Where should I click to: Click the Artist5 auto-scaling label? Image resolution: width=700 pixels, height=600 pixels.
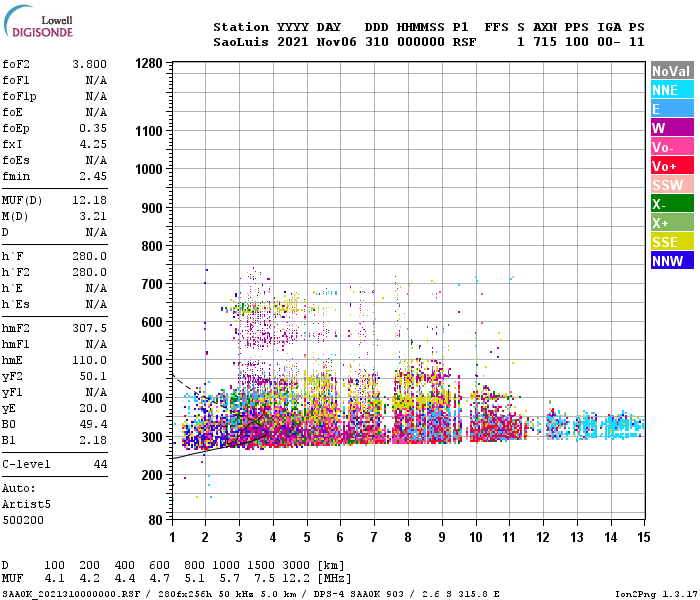point(26,504)
